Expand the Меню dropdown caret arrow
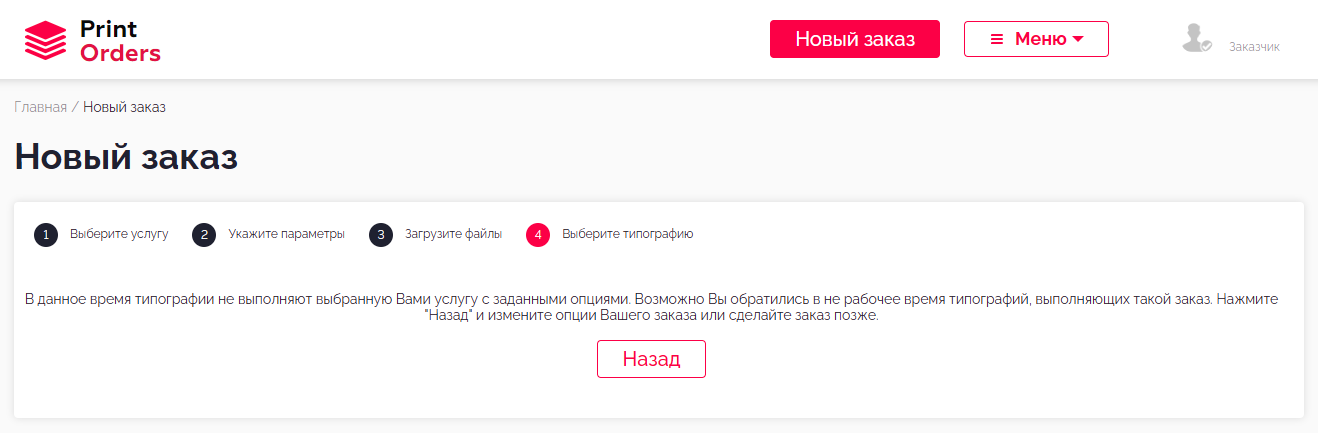This screenshot has height=433, width=1318. [1078, 39]
